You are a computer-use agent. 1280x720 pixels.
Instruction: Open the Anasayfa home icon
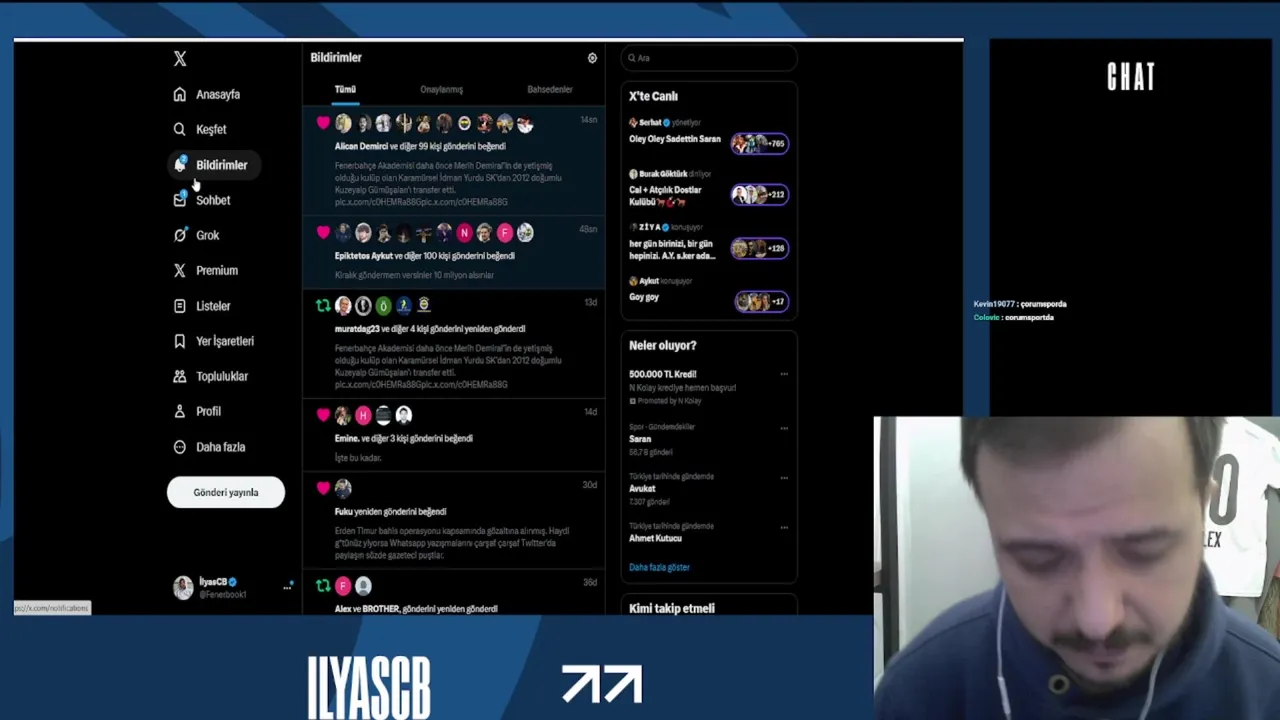coord(180,94)
